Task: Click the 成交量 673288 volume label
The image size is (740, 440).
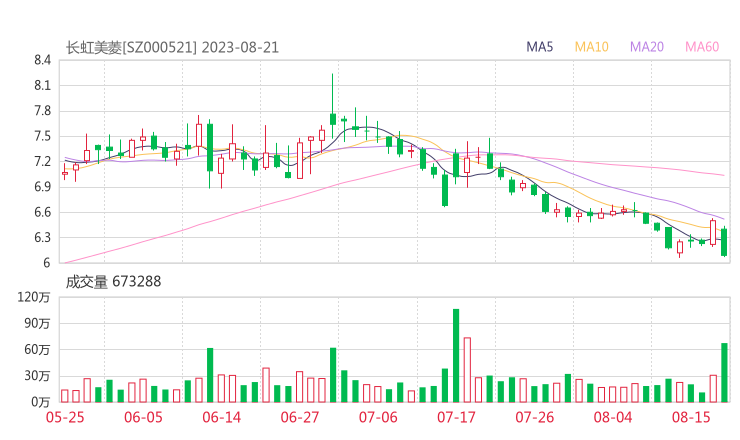Action: (113, 282)
